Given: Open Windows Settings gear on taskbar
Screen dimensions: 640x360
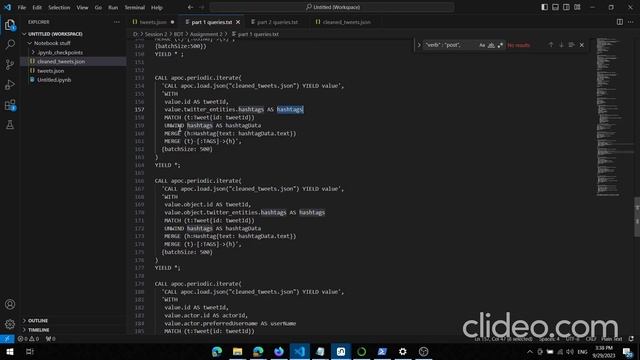Looking at the screenshot, I should (403, 351).
